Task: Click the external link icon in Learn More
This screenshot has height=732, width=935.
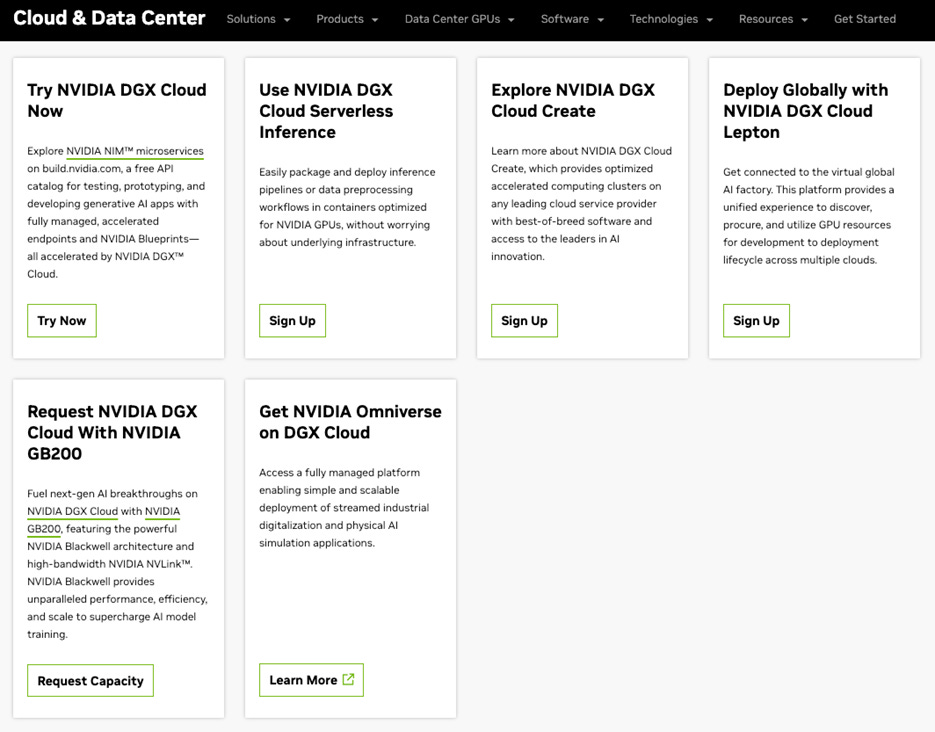Action: point(348,679)
